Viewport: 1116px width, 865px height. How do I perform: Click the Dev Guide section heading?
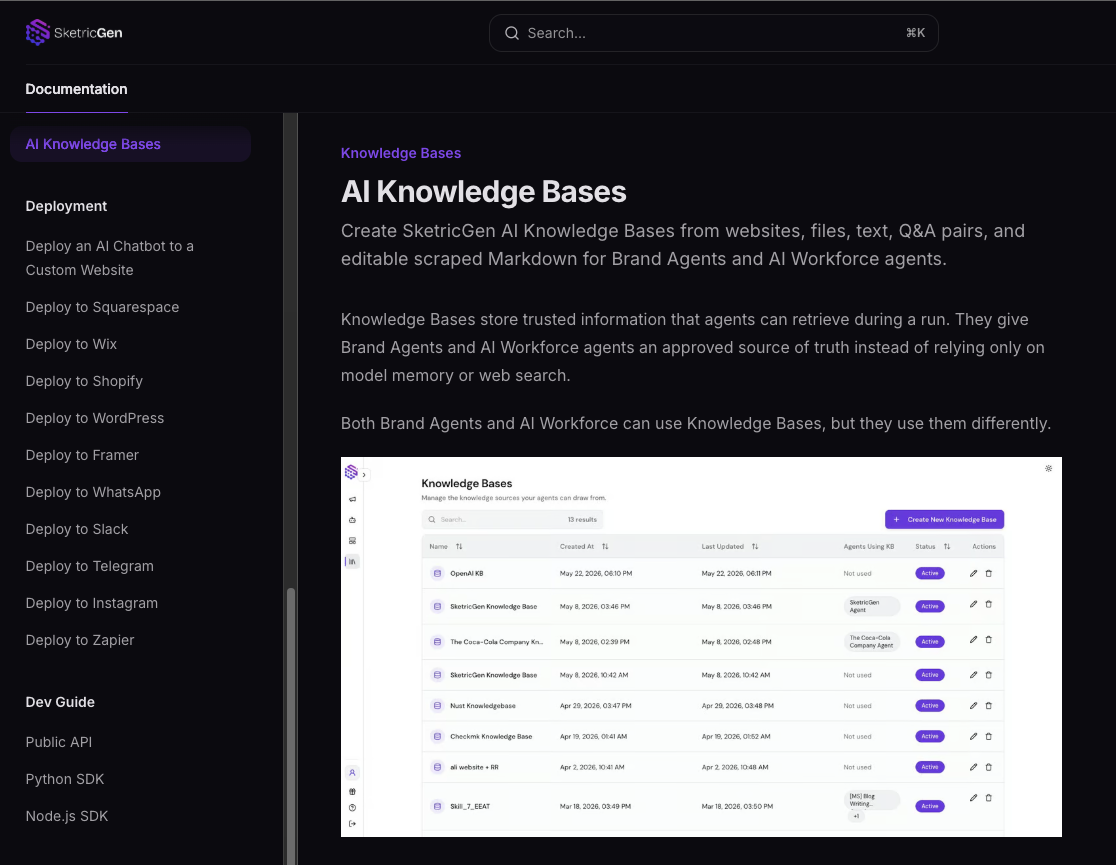[60, 702]
